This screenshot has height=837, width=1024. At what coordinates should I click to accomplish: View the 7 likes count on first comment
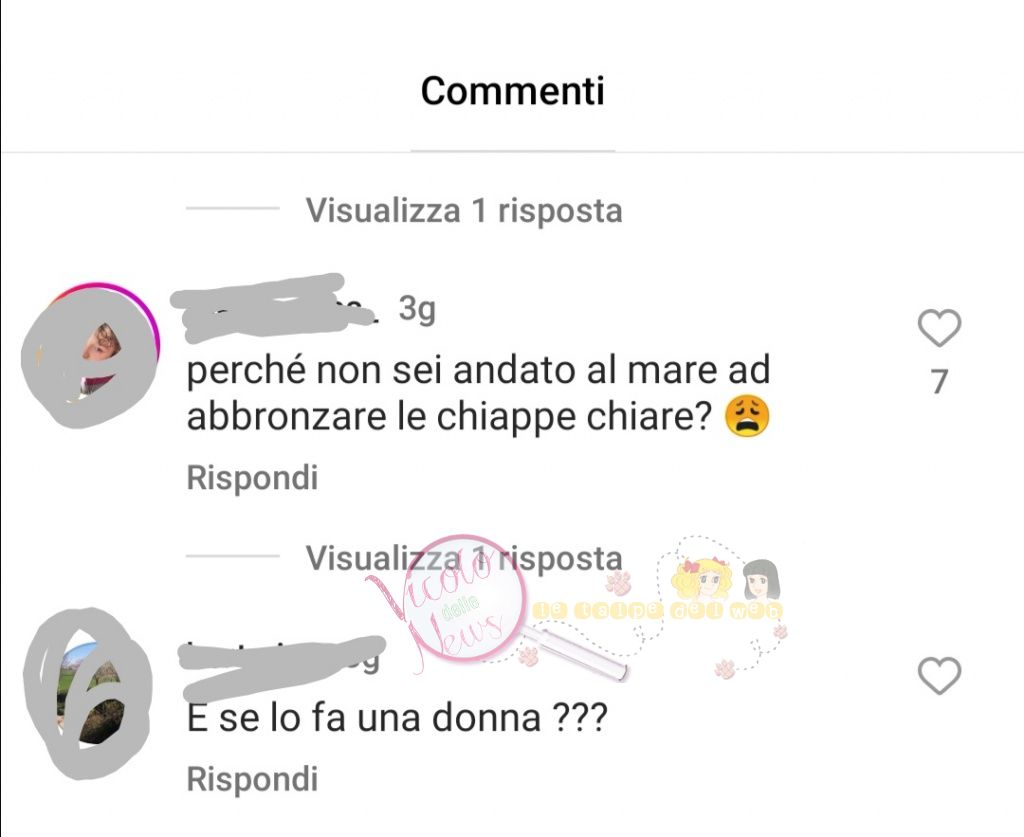[939, 382]
